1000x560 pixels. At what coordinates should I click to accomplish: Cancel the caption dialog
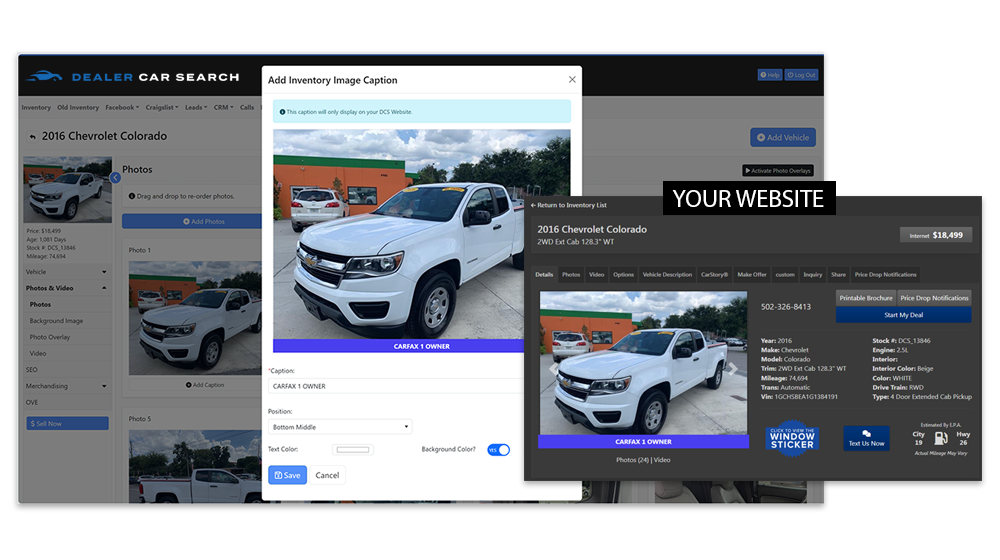[327, 475]
